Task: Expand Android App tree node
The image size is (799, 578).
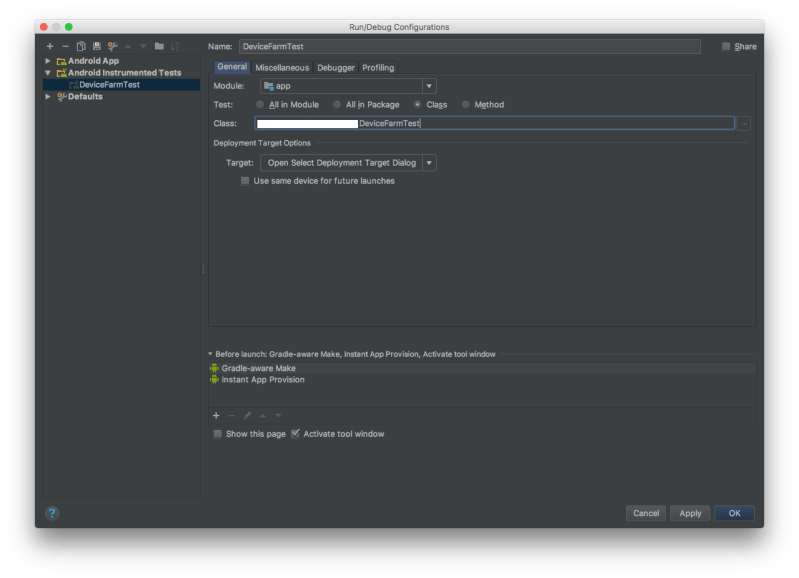Action: click(48, 61)
